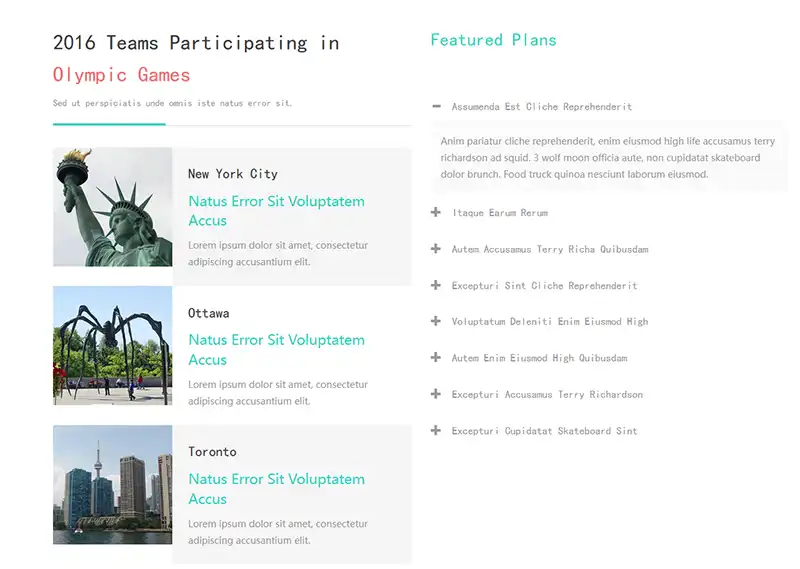Expand the Itaque Earum Rerum accordion title
The width and height of the screenshot is (800, 569).
pyautogui.click(x=500, y=213)
